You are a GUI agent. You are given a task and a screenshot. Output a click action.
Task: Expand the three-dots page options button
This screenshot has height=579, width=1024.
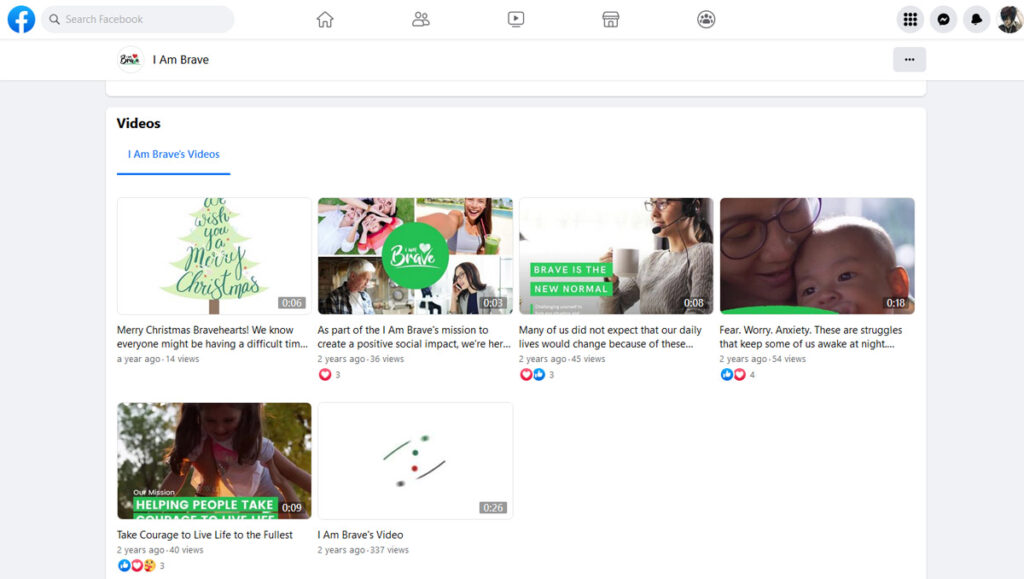(x=909, y=60)
